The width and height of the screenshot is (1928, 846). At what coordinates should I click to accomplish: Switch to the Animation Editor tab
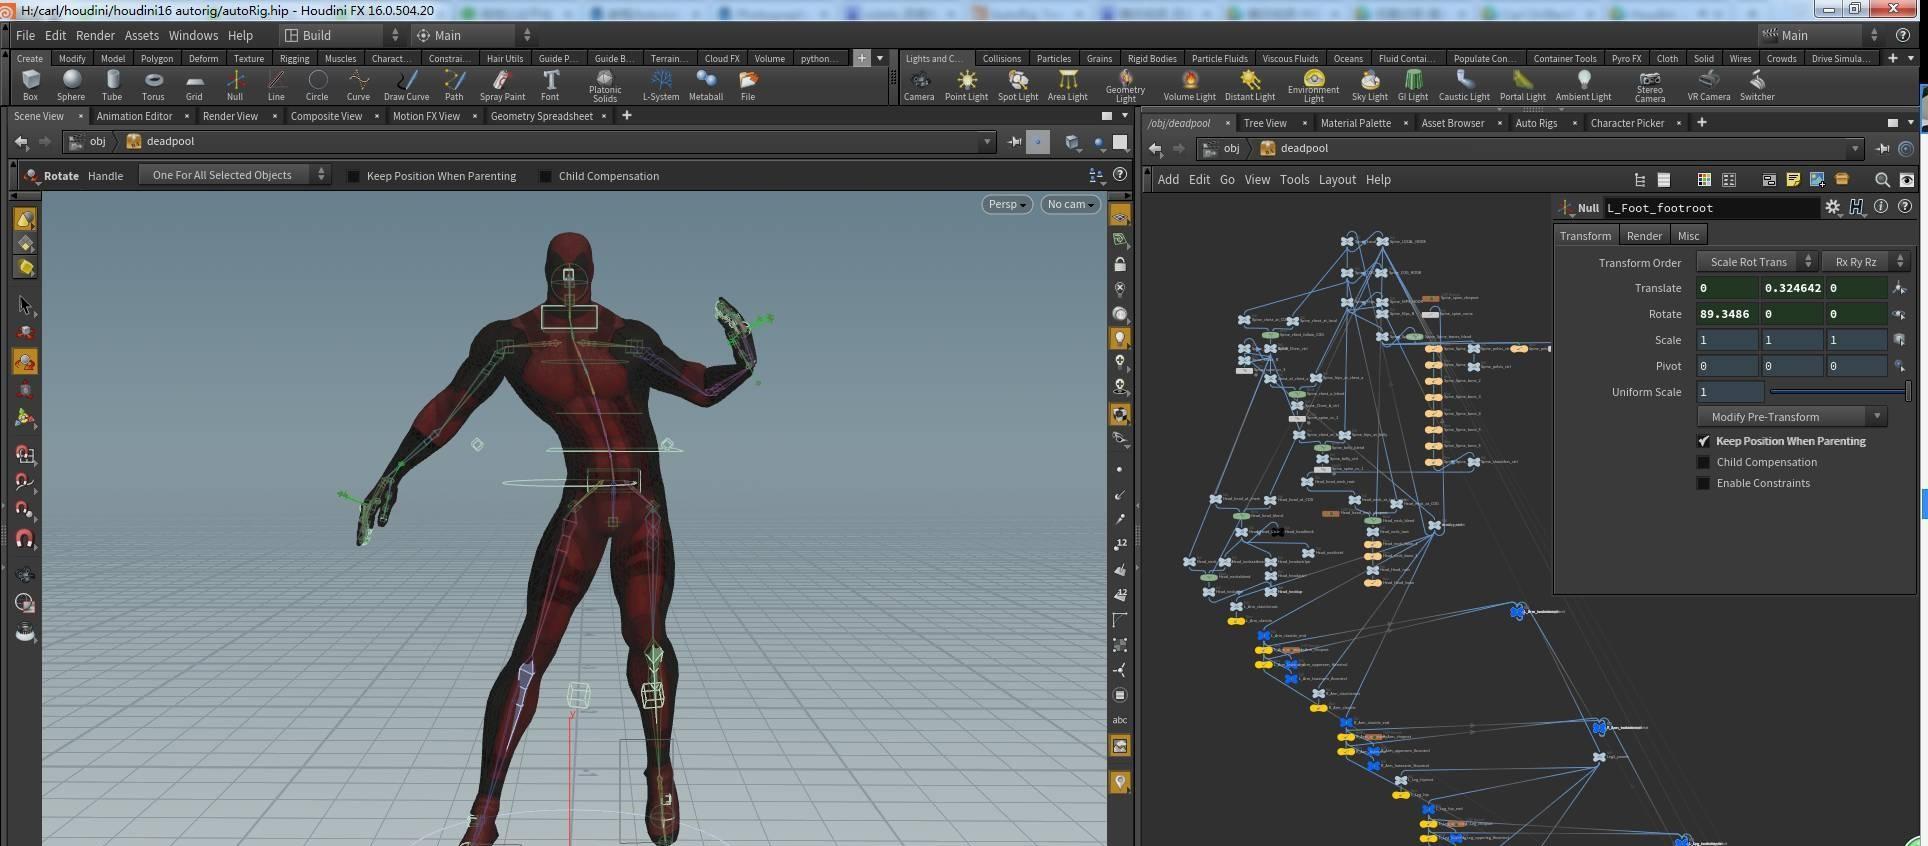(135, 116)
